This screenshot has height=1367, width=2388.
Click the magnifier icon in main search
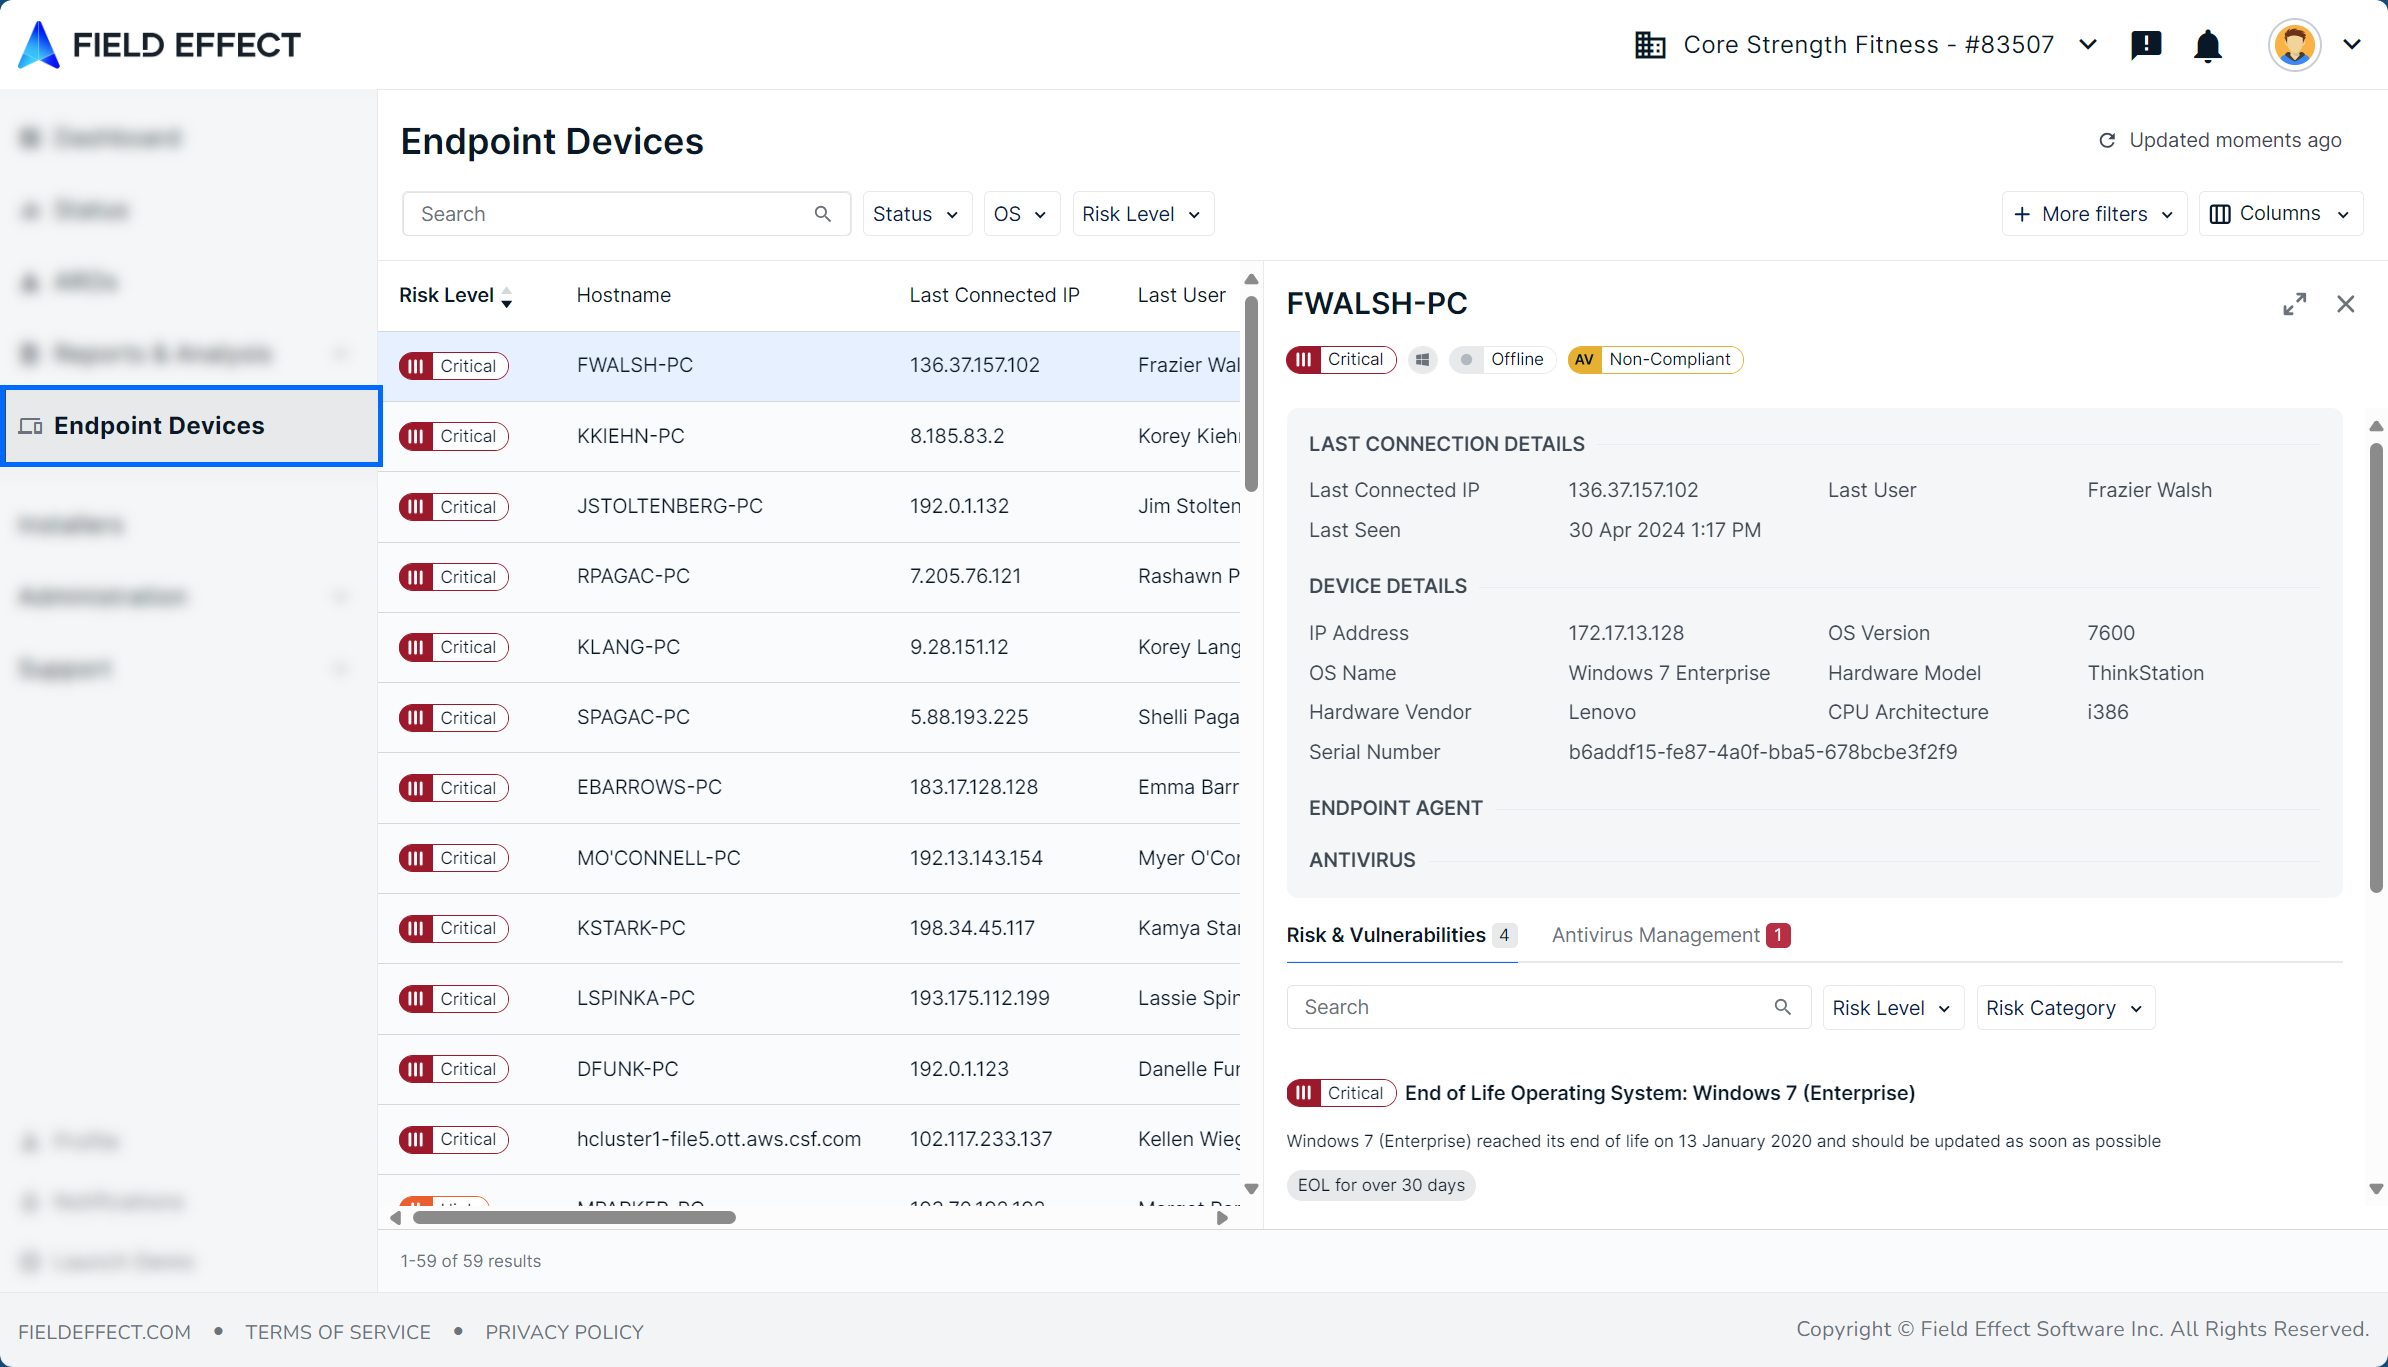(x=823, y=214)
